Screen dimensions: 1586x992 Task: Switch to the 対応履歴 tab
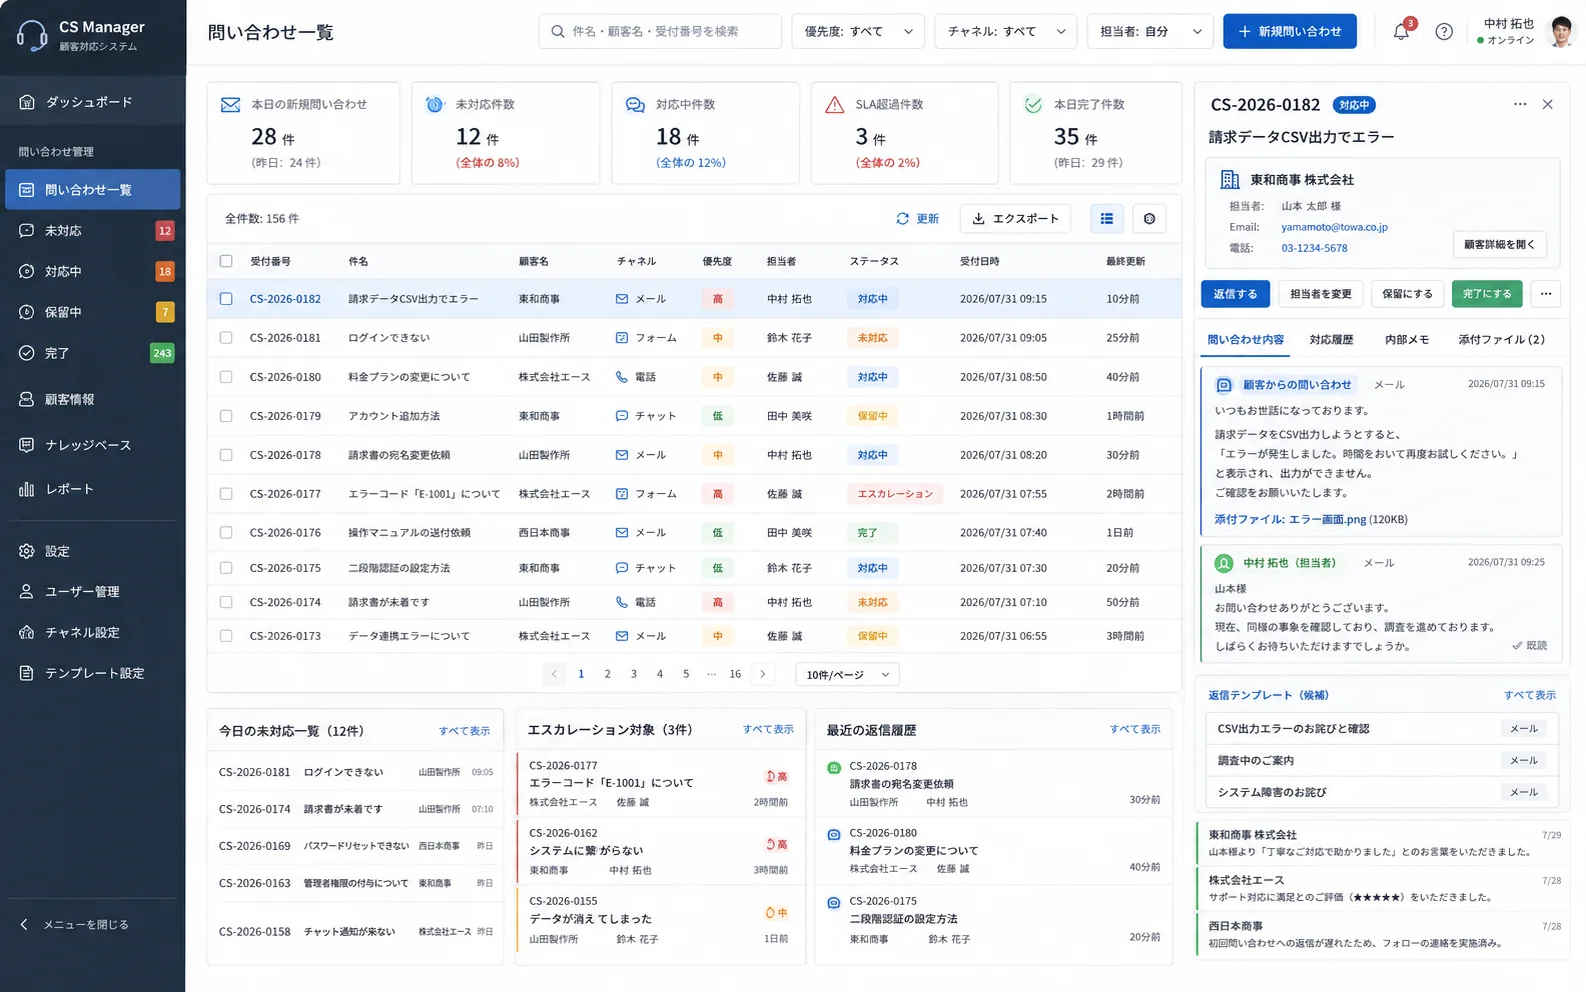(x=1331, y=340)
